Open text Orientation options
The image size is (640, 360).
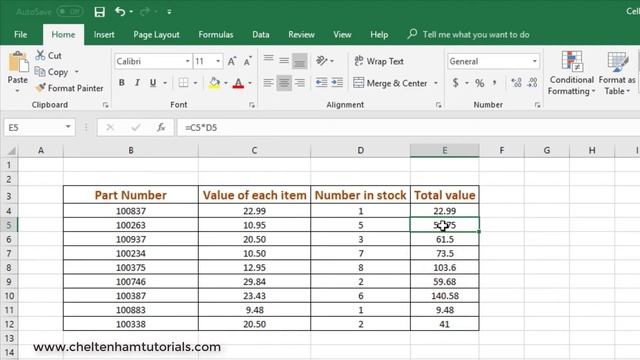point(324,61)
